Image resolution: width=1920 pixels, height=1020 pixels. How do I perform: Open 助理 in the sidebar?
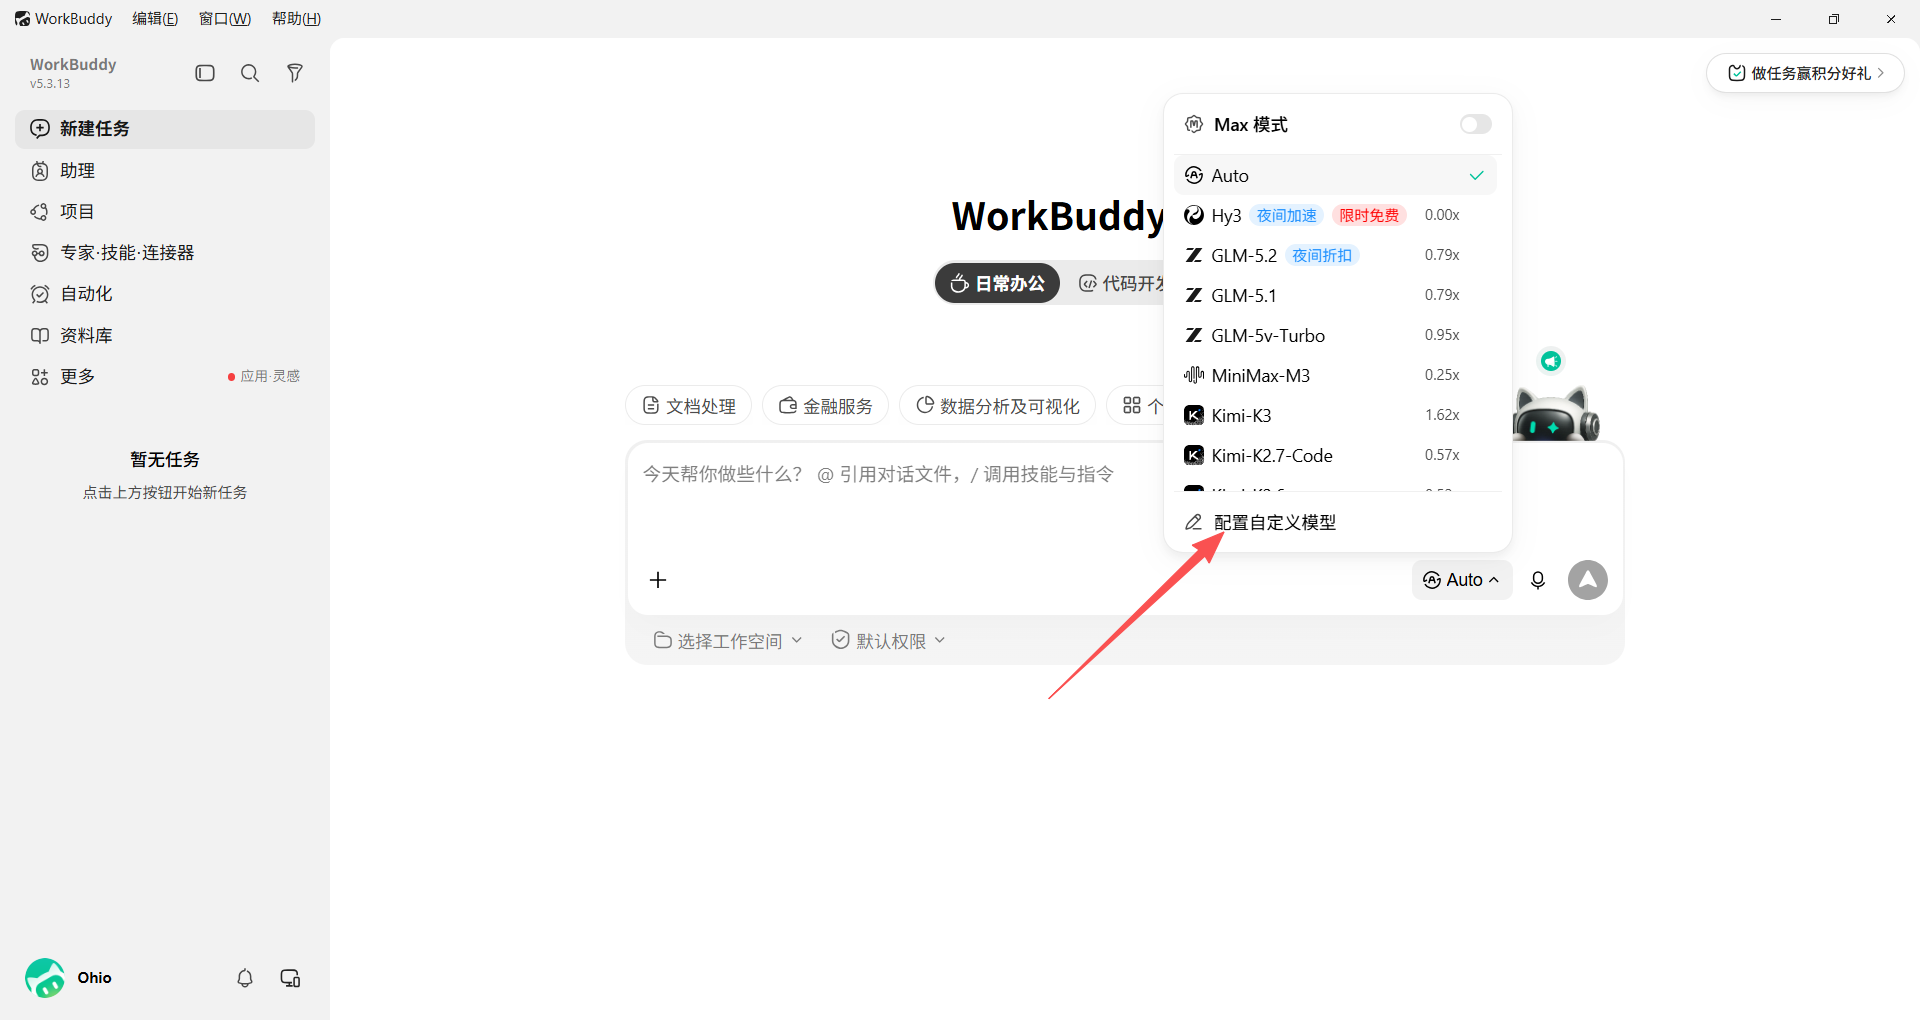tap(165, 171)
